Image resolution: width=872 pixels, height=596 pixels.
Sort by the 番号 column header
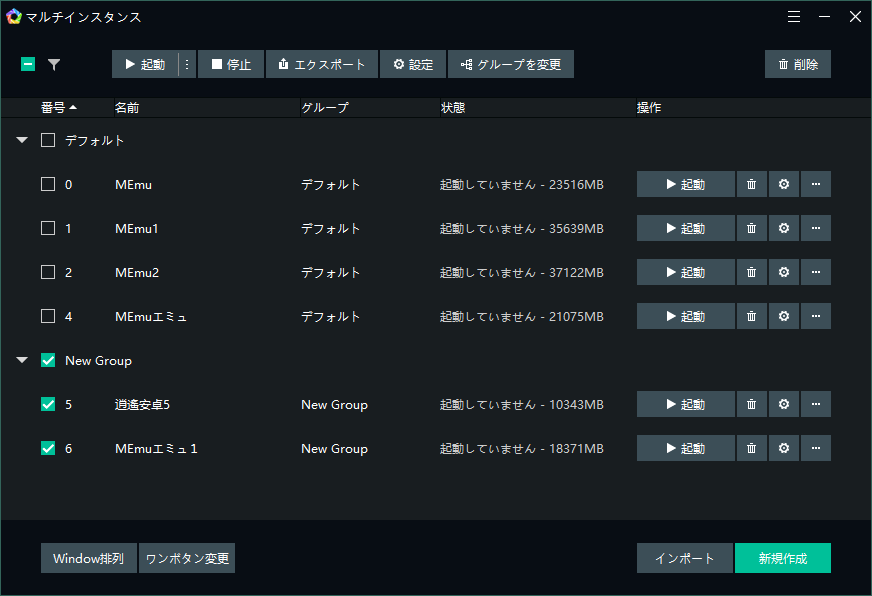tap(58, 107)
